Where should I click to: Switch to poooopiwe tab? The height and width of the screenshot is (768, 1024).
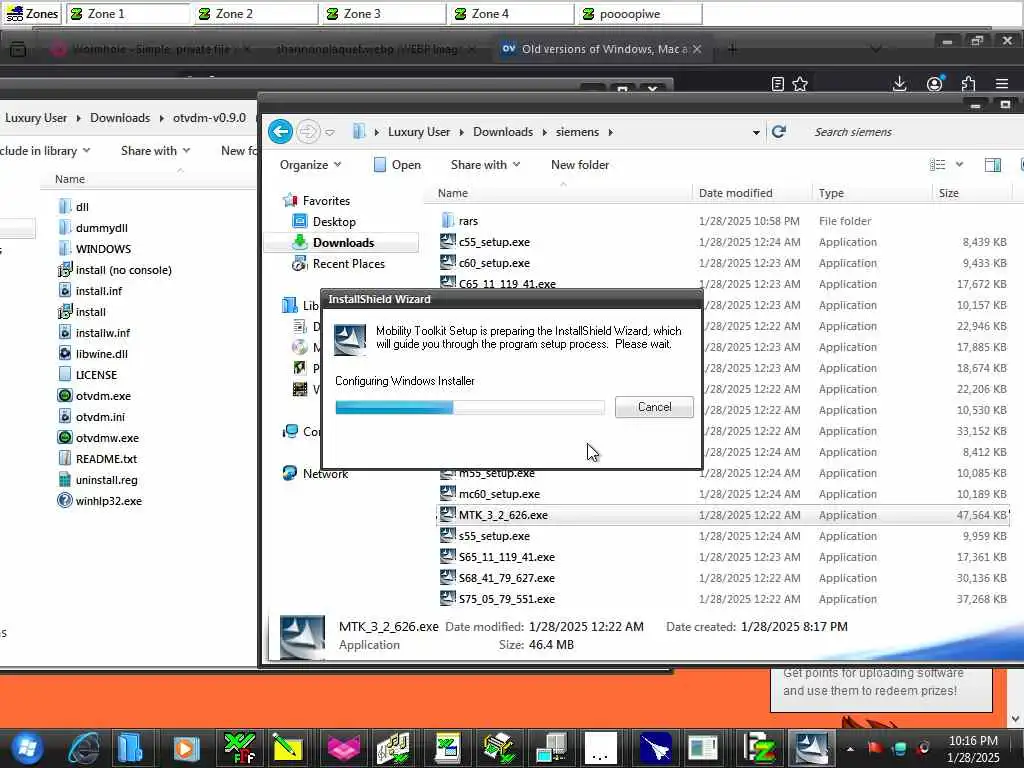(x=640, y=14)
